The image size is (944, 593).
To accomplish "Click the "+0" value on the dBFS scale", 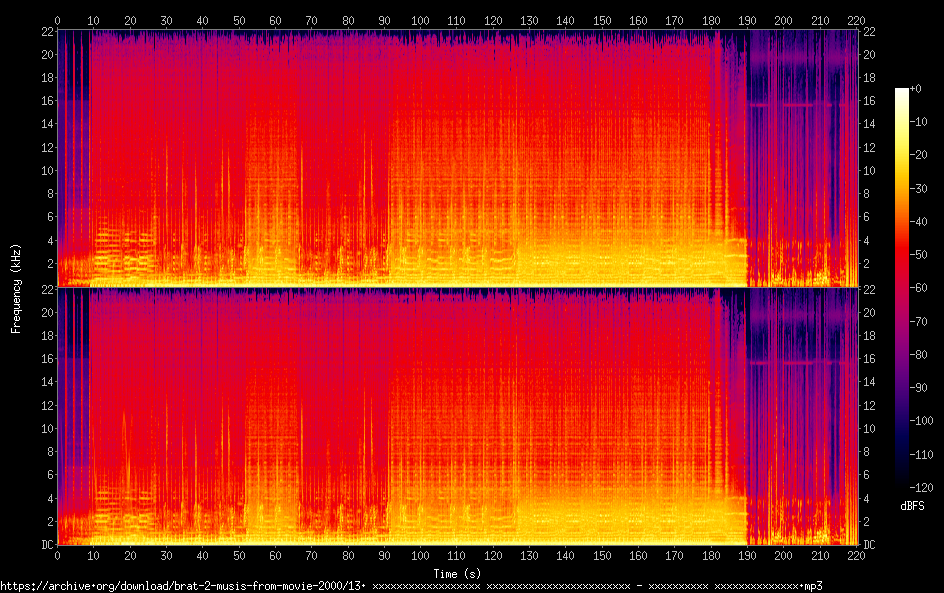I will 915,88.
